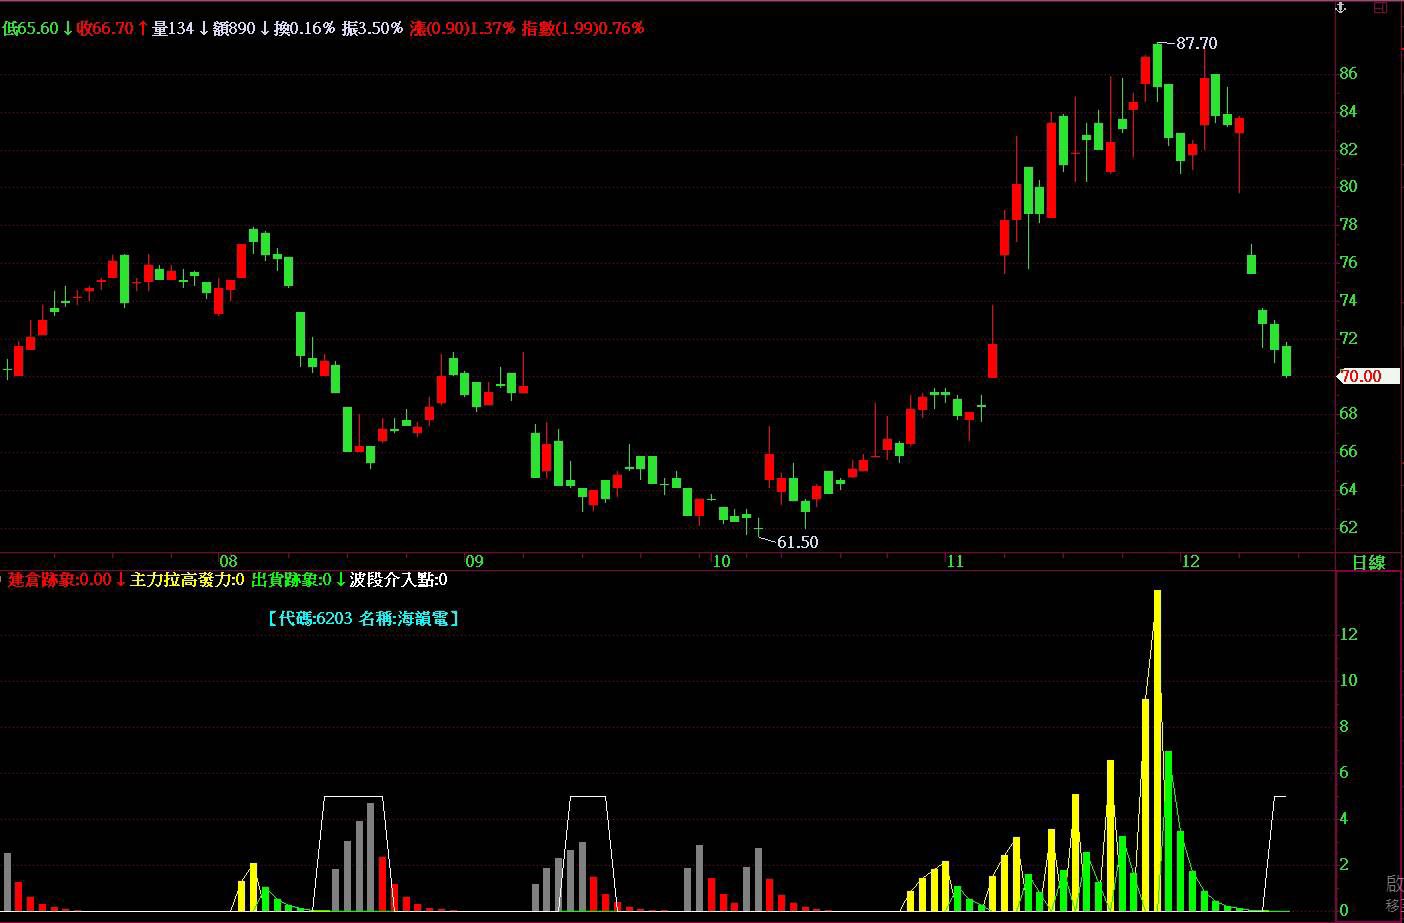Click the 80 price axis label
The height and width of the screenshot is (923, 1404).
click(x=1348, y=186)
